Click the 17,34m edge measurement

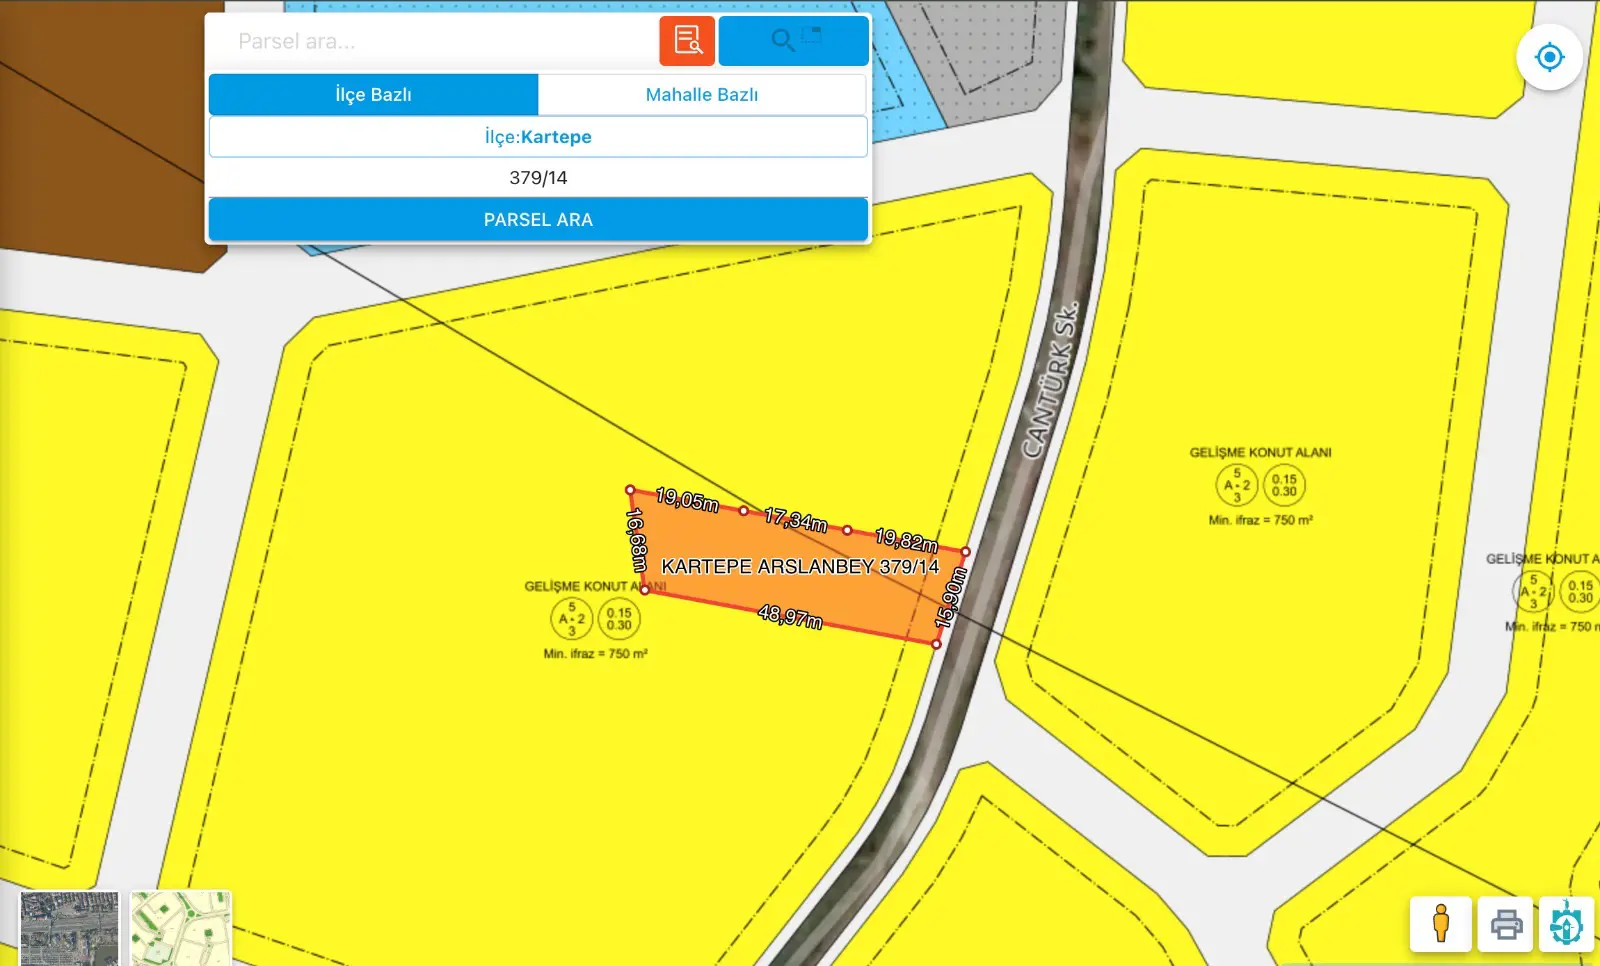tap(796, 520)
